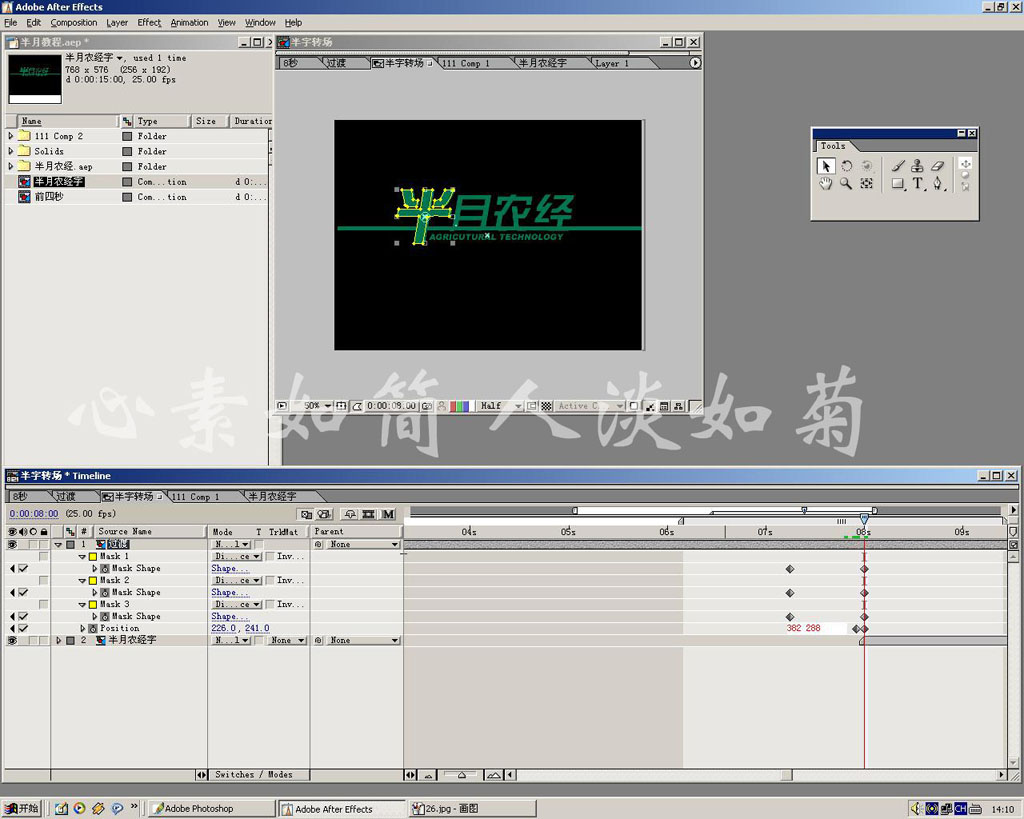Expand the 半月农经.aep folder
1024x819 pixels.
(10, 166)
